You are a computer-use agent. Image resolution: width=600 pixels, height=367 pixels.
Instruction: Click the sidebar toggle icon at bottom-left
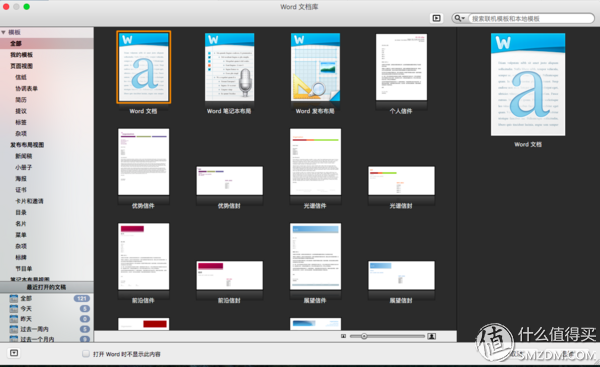tap(14, 353)
